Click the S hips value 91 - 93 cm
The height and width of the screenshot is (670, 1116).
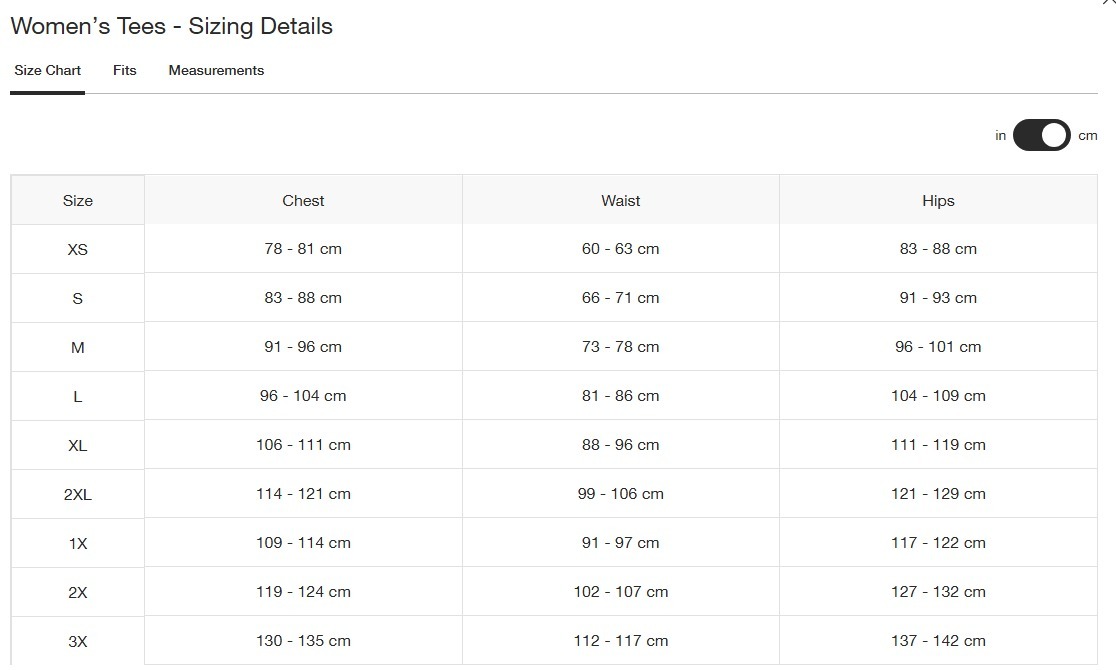[x=938, y=298]
